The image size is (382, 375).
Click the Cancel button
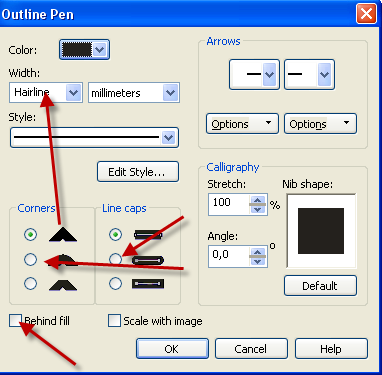click(251, 349)
